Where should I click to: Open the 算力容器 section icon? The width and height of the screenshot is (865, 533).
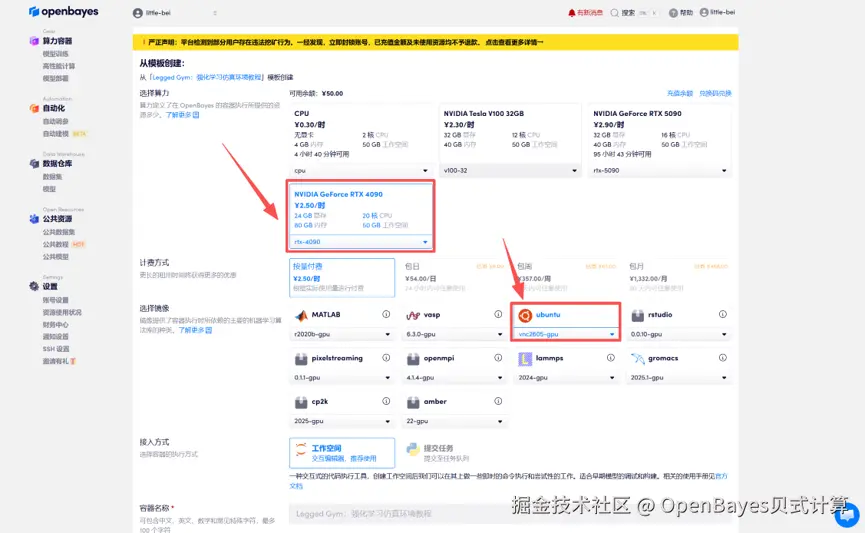click(x=34, y=41)
